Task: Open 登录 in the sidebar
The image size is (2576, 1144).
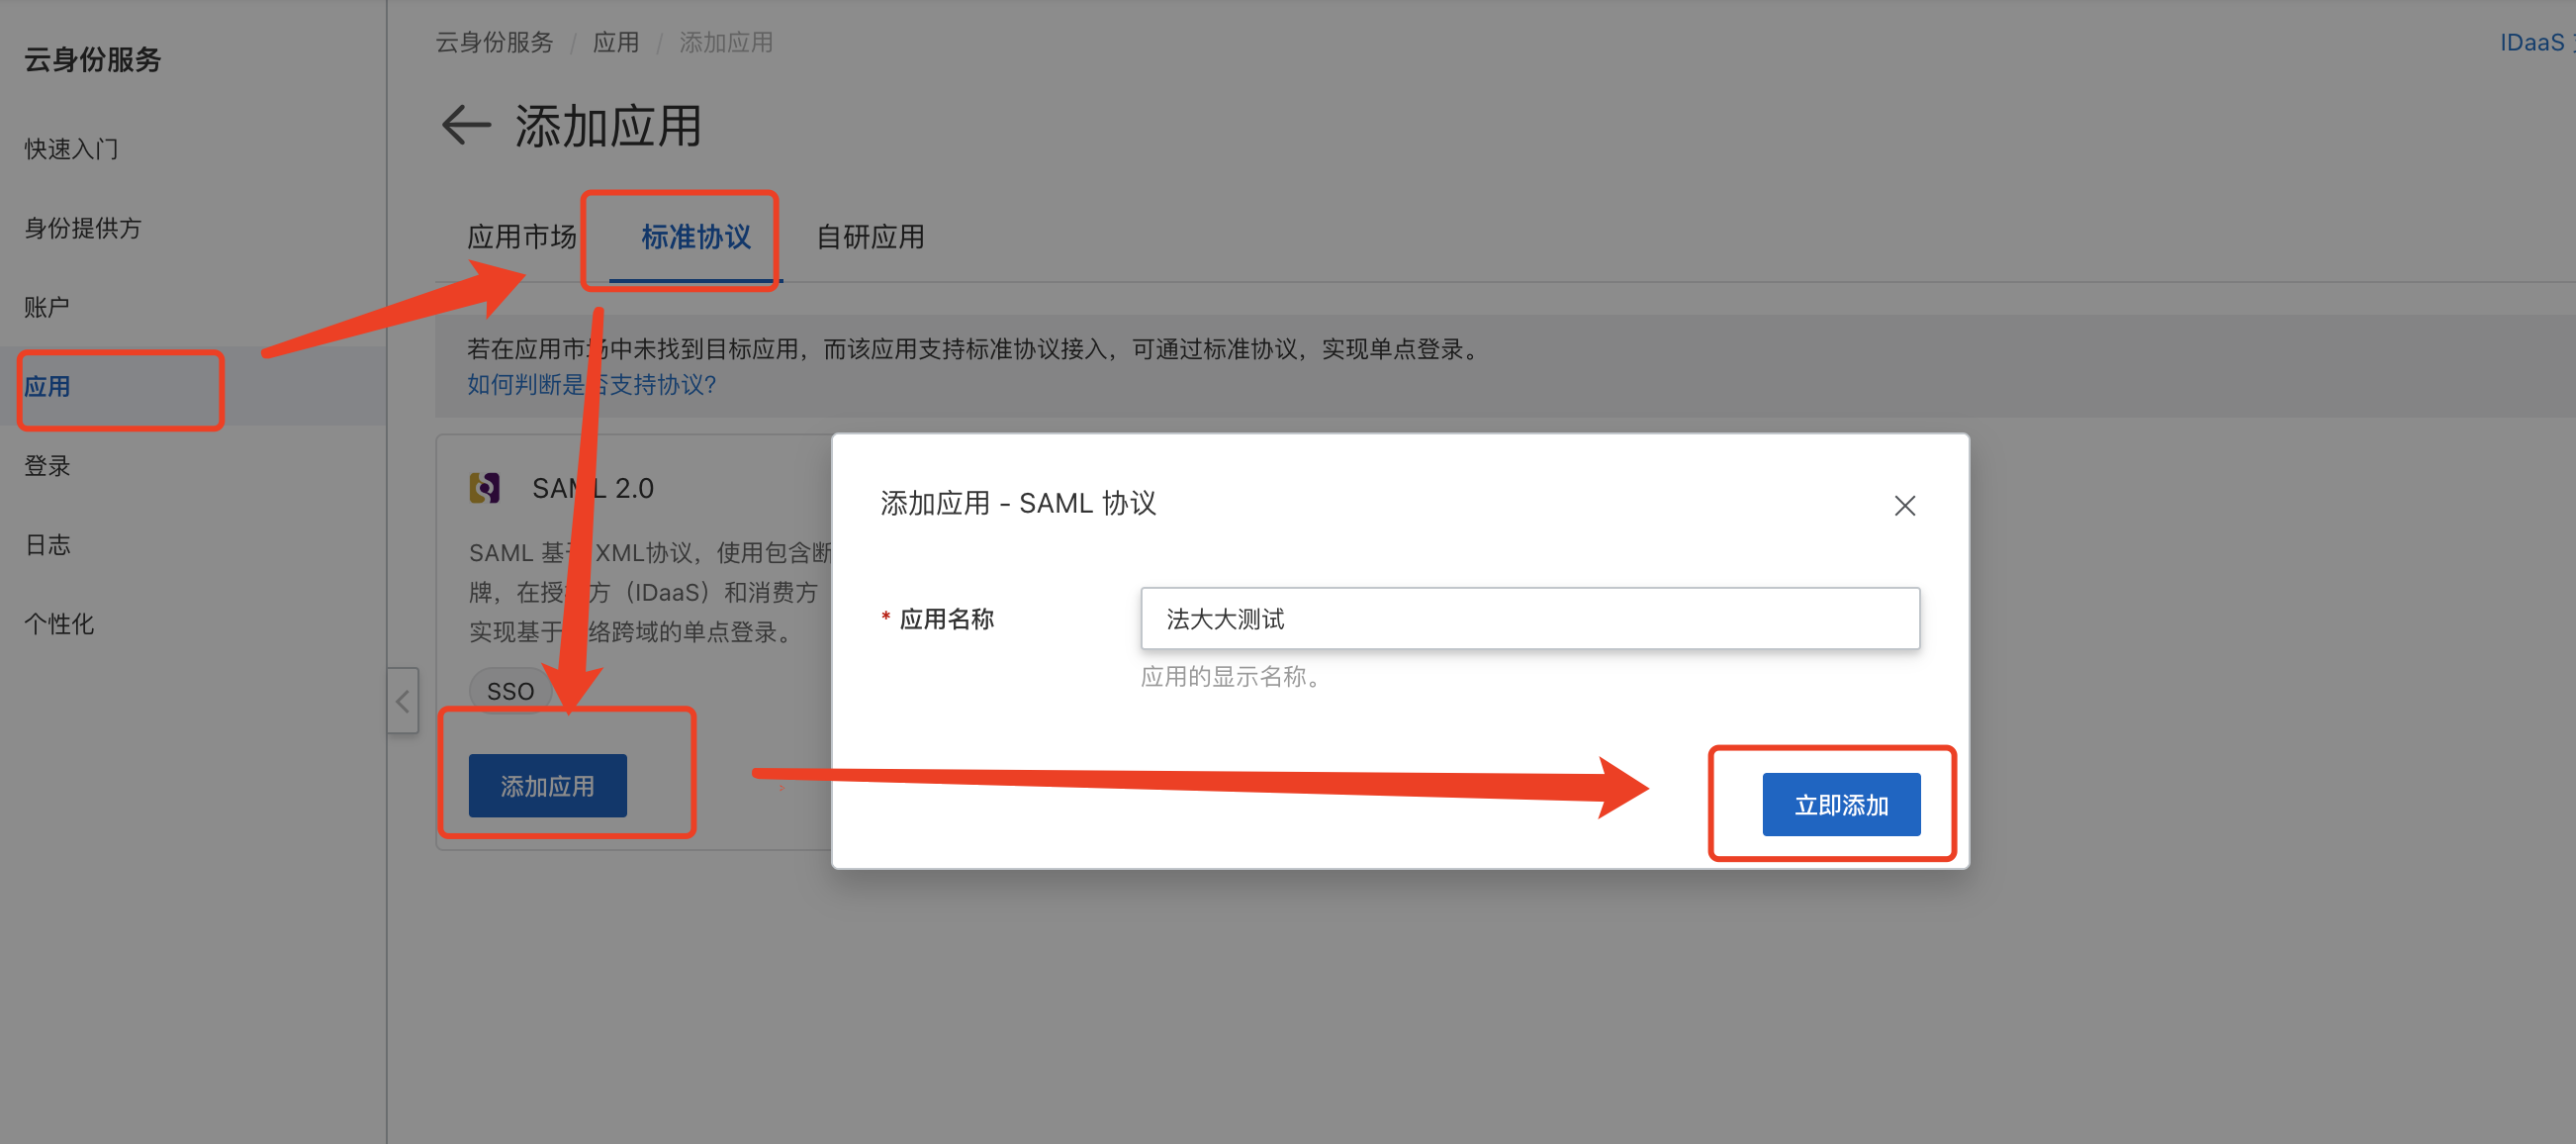Action: coord(48,465)
